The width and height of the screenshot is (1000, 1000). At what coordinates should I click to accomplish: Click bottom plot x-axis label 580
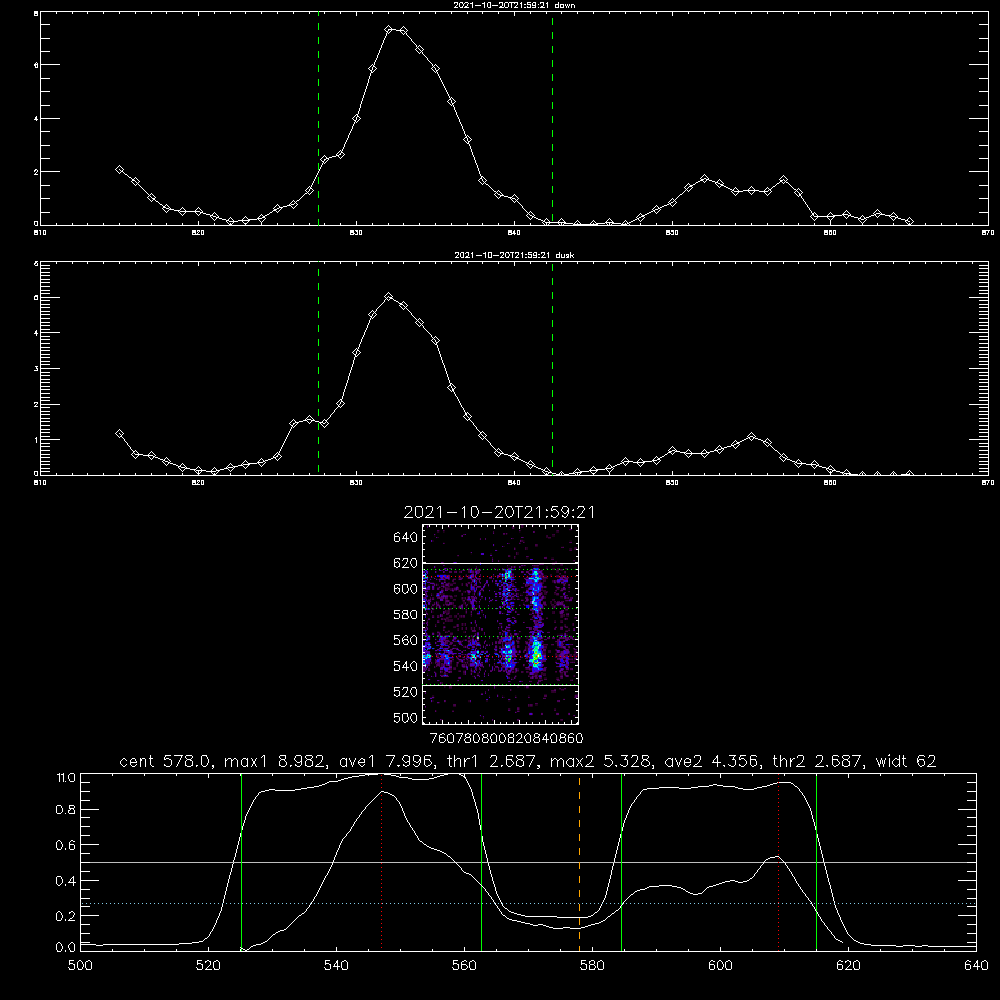(592, 966)
